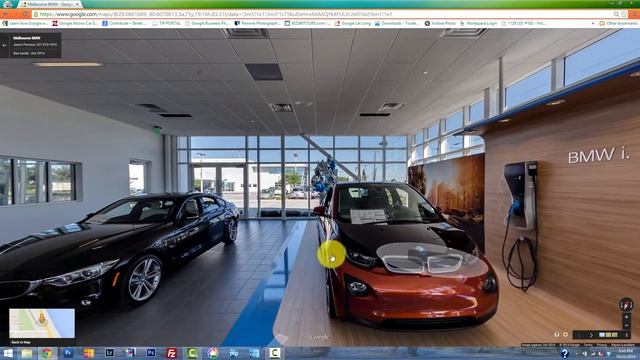The image size is (640, 360).
Task: Click the Chrome back navigation arrow
Action: [6, 14]
